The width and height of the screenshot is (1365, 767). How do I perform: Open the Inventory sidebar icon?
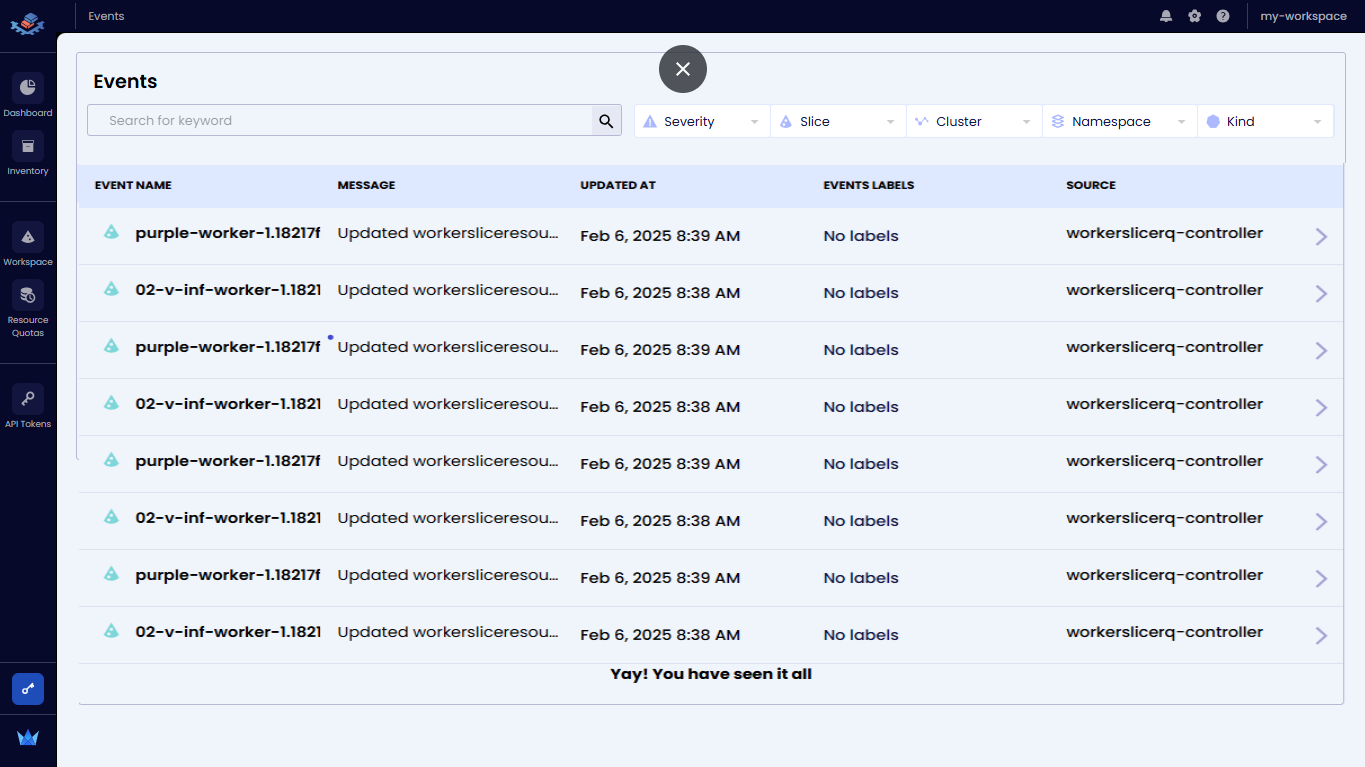[28, 147]
